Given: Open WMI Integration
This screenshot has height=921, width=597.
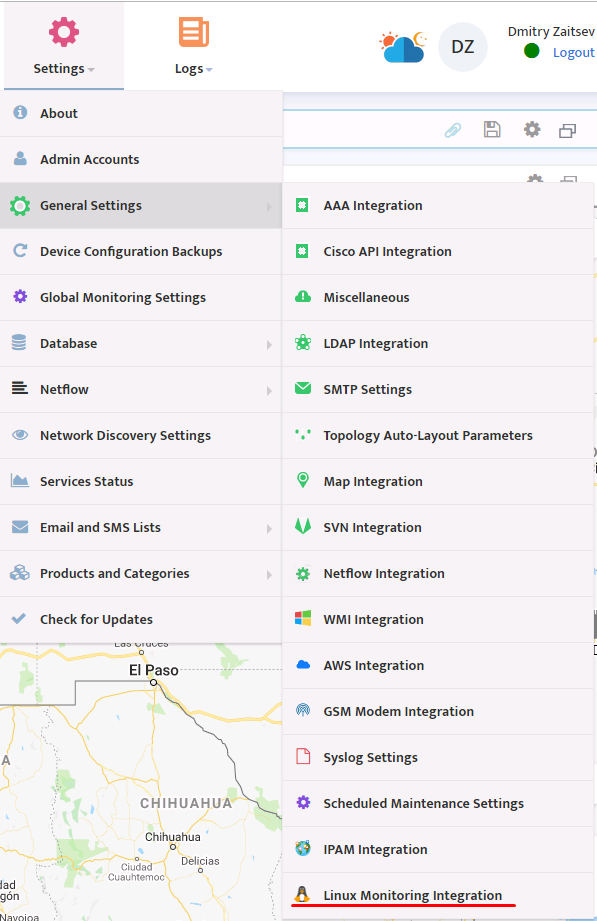Looking at the screenshot, I should [438, 620].
